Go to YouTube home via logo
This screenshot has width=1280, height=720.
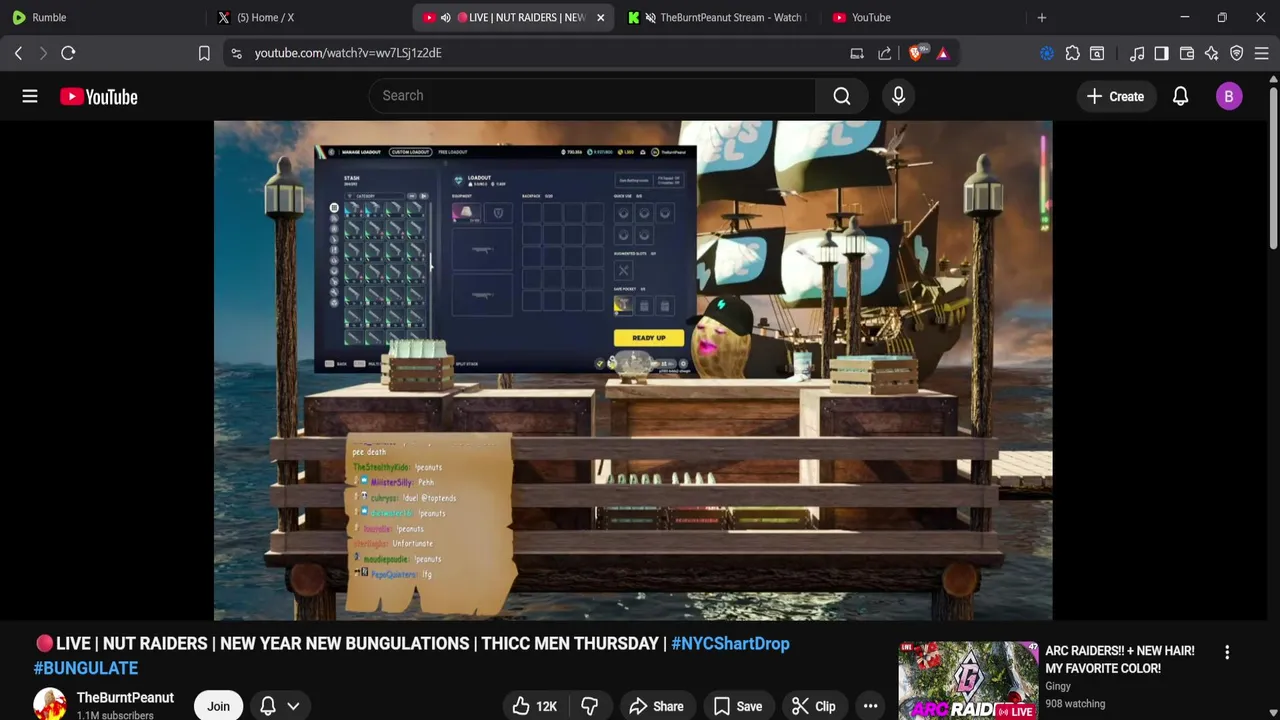click(x=98, y=96)
